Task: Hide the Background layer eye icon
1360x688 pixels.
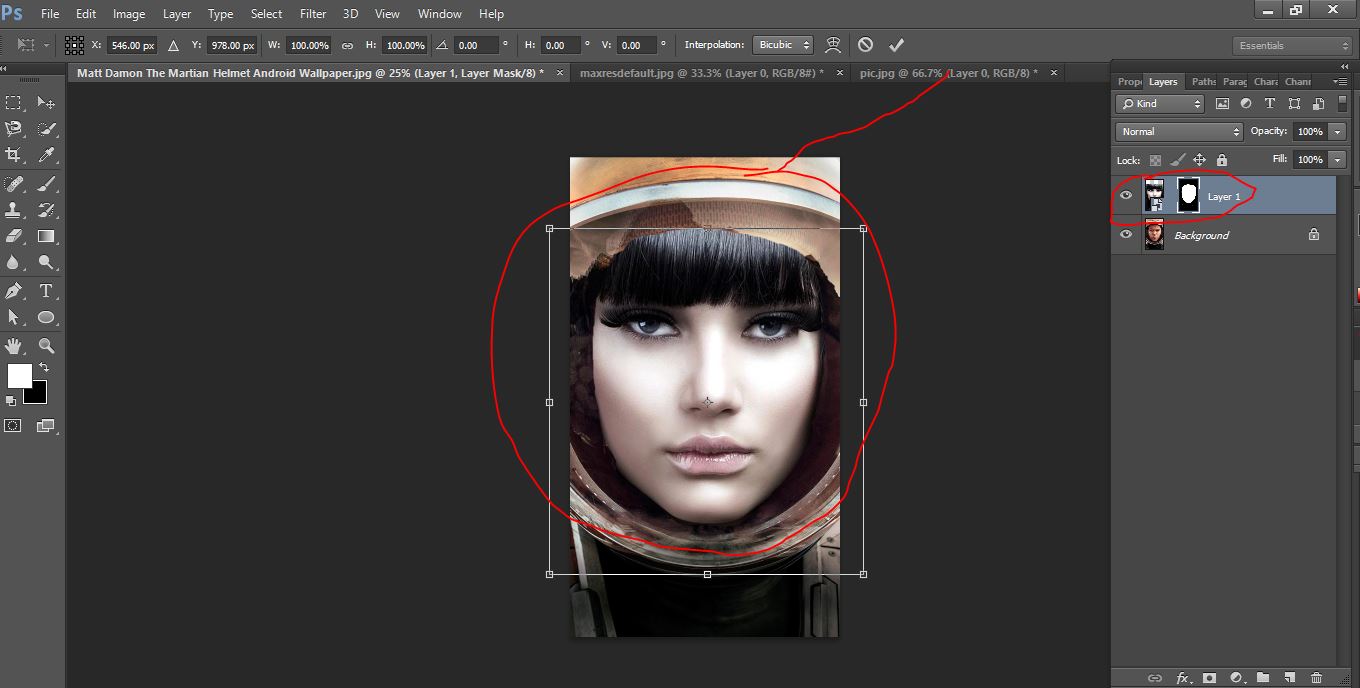Action: coord(1126,234)
